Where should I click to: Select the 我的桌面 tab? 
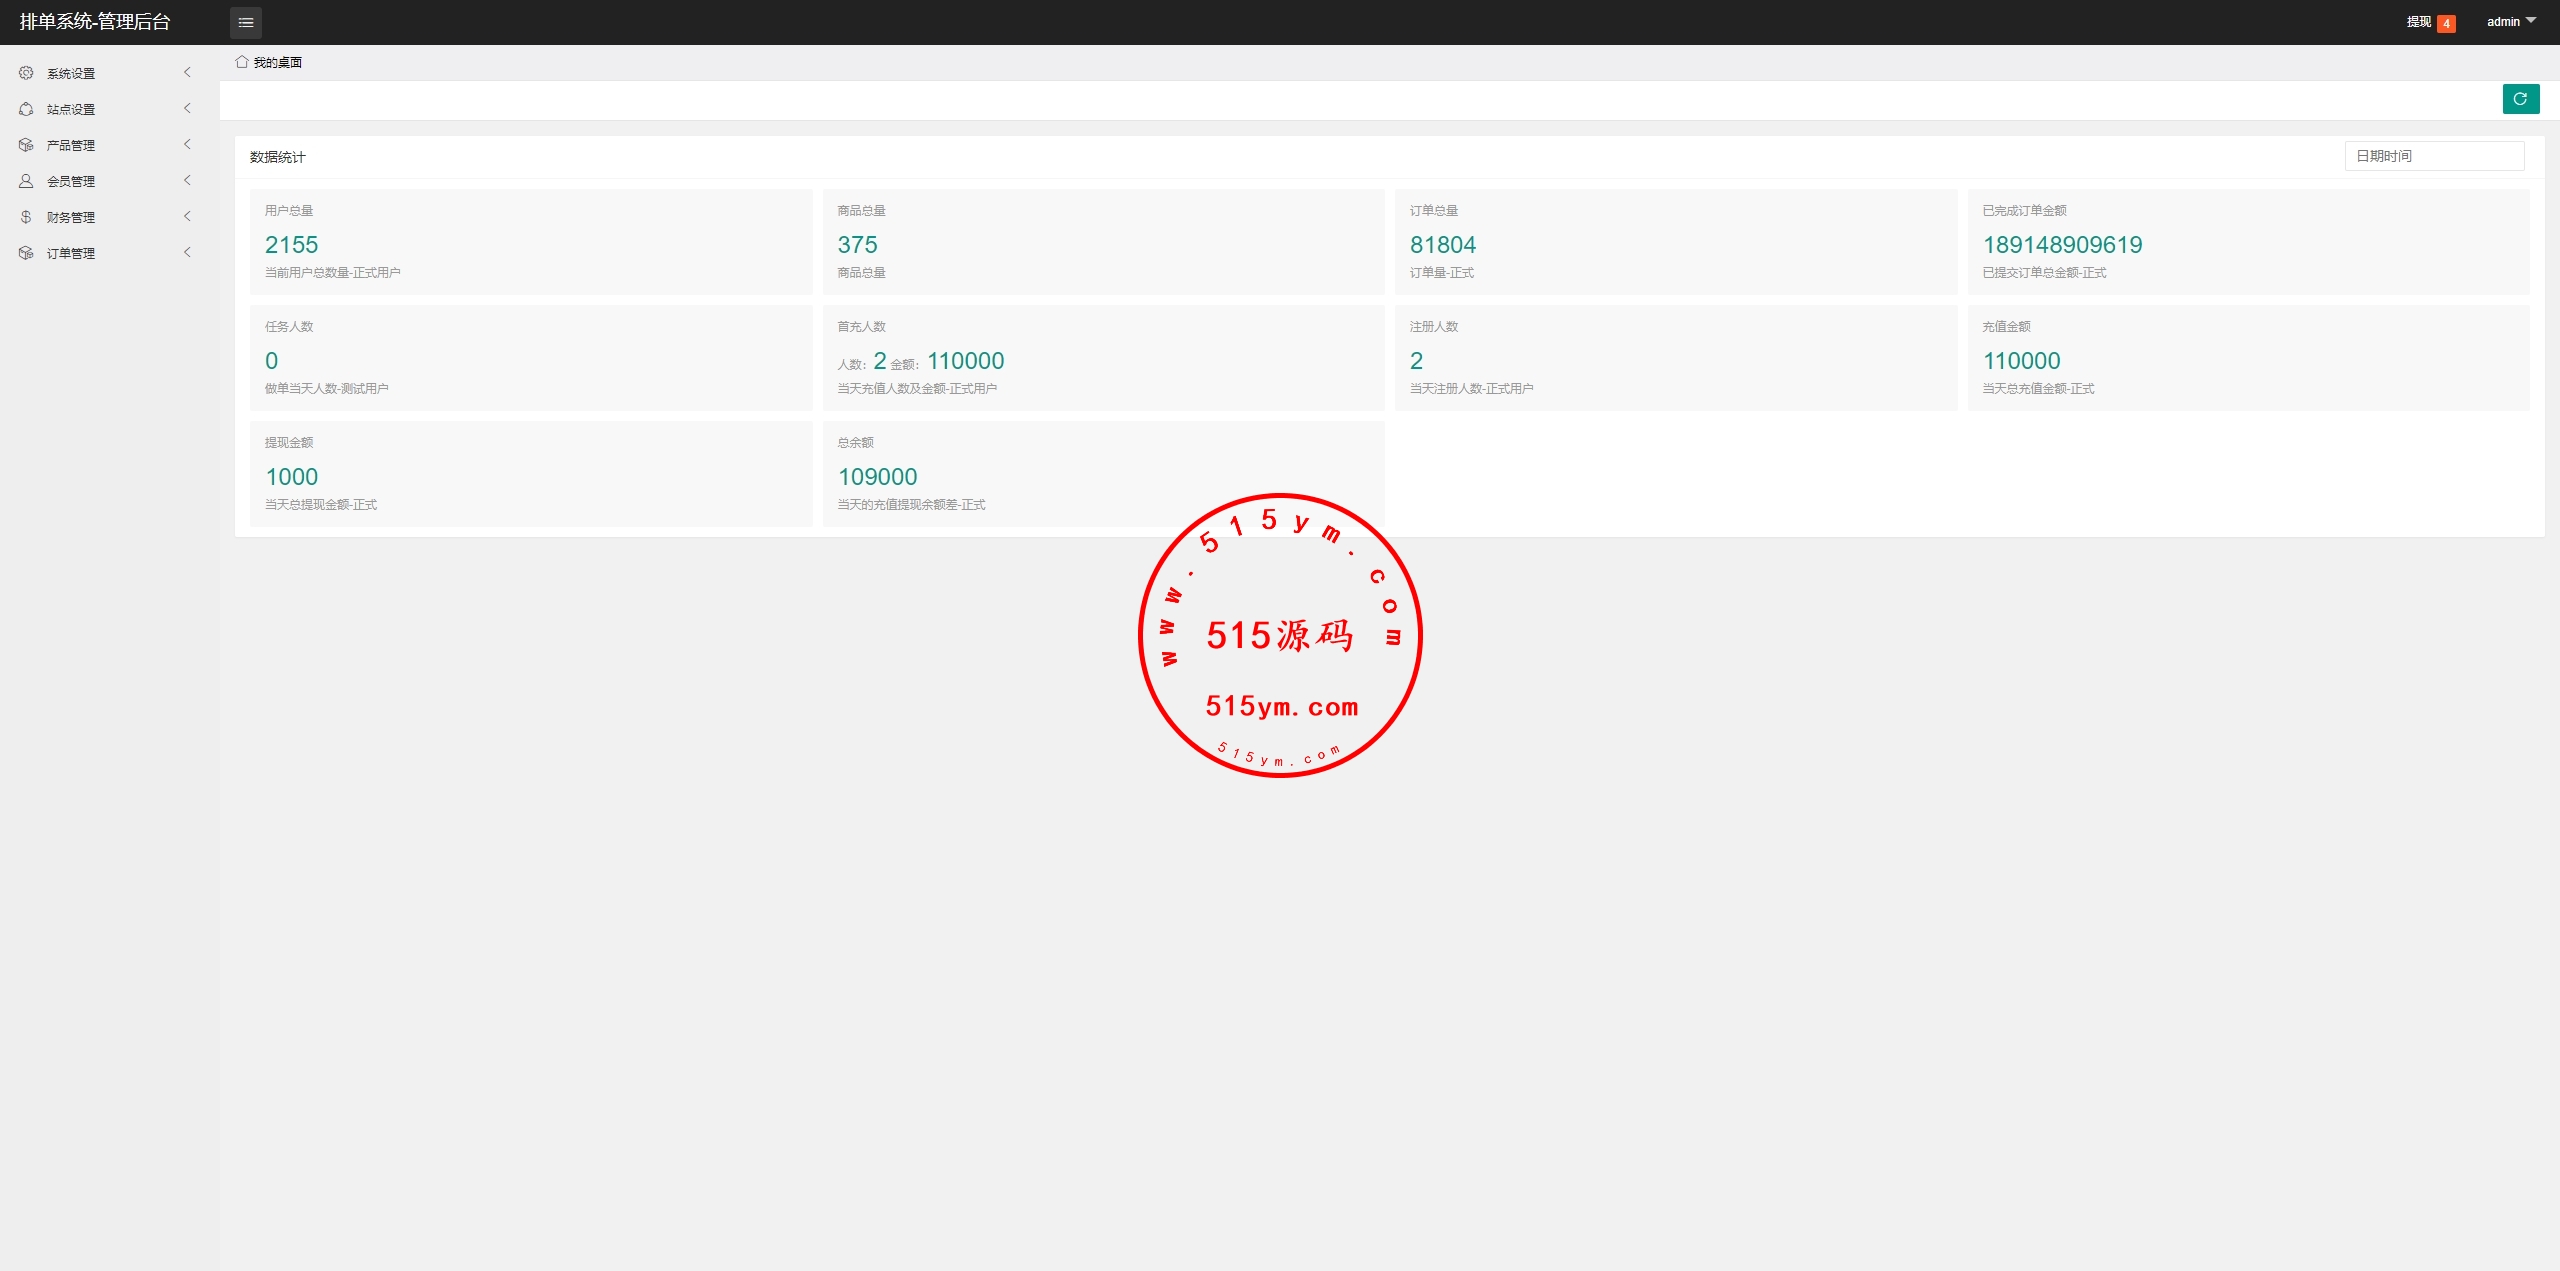pyautogui.click(x=277, y=62)
